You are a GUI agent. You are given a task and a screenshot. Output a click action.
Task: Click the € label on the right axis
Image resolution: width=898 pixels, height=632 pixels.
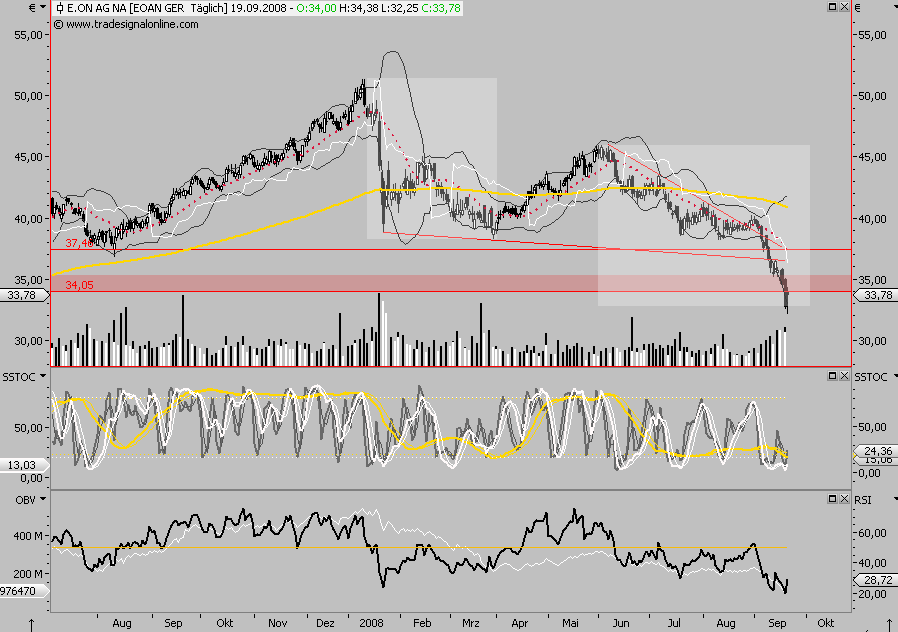coord(858,8)
